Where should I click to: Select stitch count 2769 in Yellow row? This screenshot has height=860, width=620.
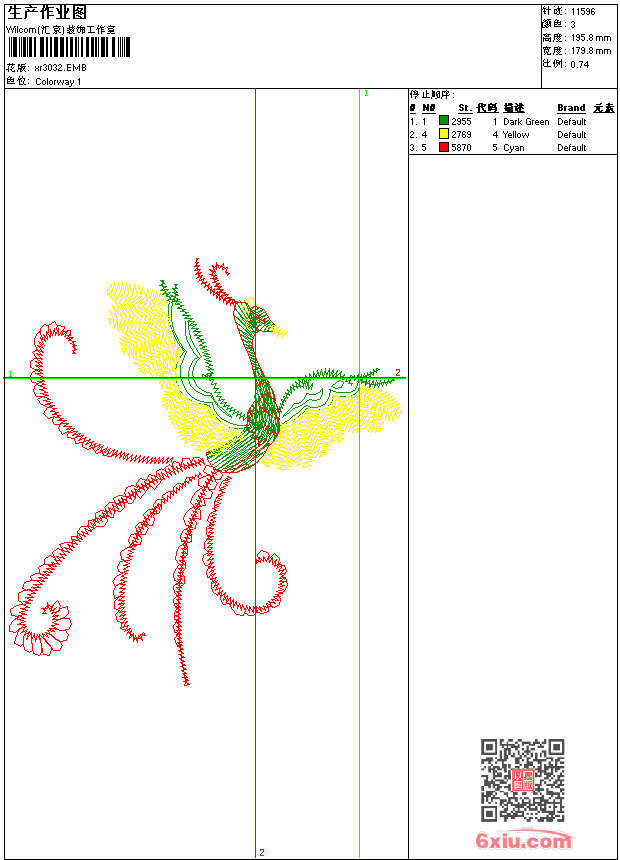461,135
